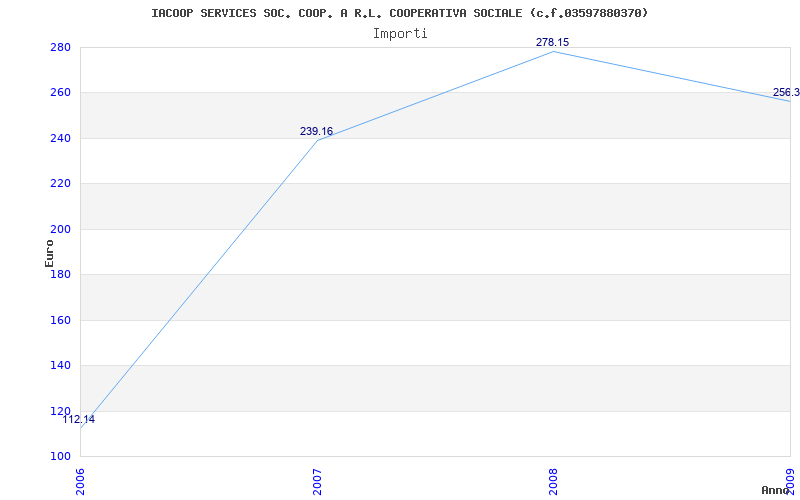This screenshot has width=800, height=500.
Task: Select the 2007 x-axis label
Action: click(317, 482)
